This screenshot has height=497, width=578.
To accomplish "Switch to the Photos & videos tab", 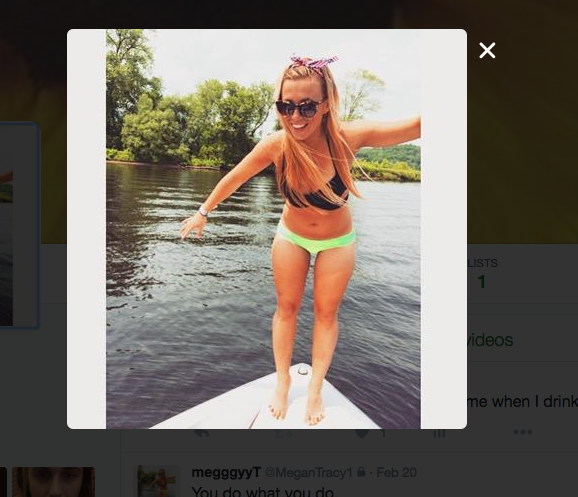I will [x=489, y=340].
